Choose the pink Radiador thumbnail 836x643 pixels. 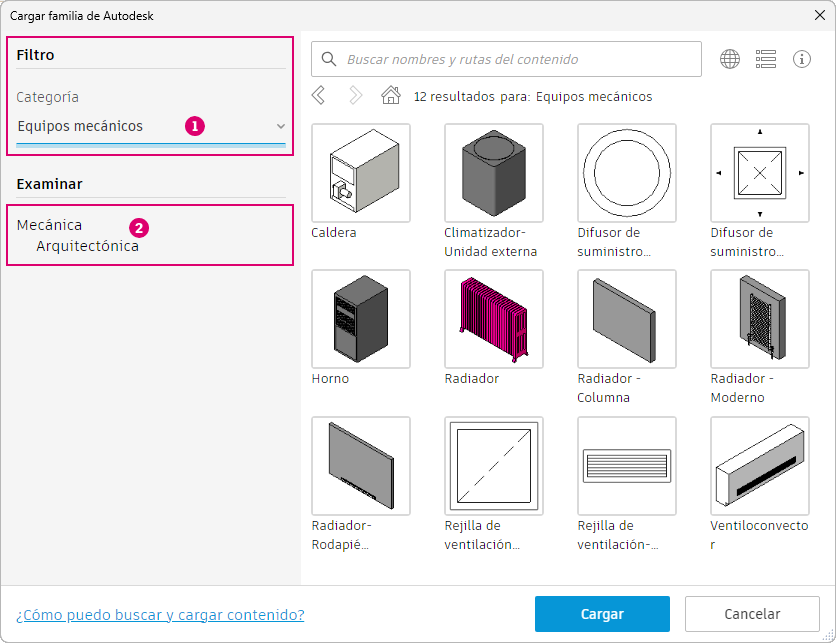494,319
